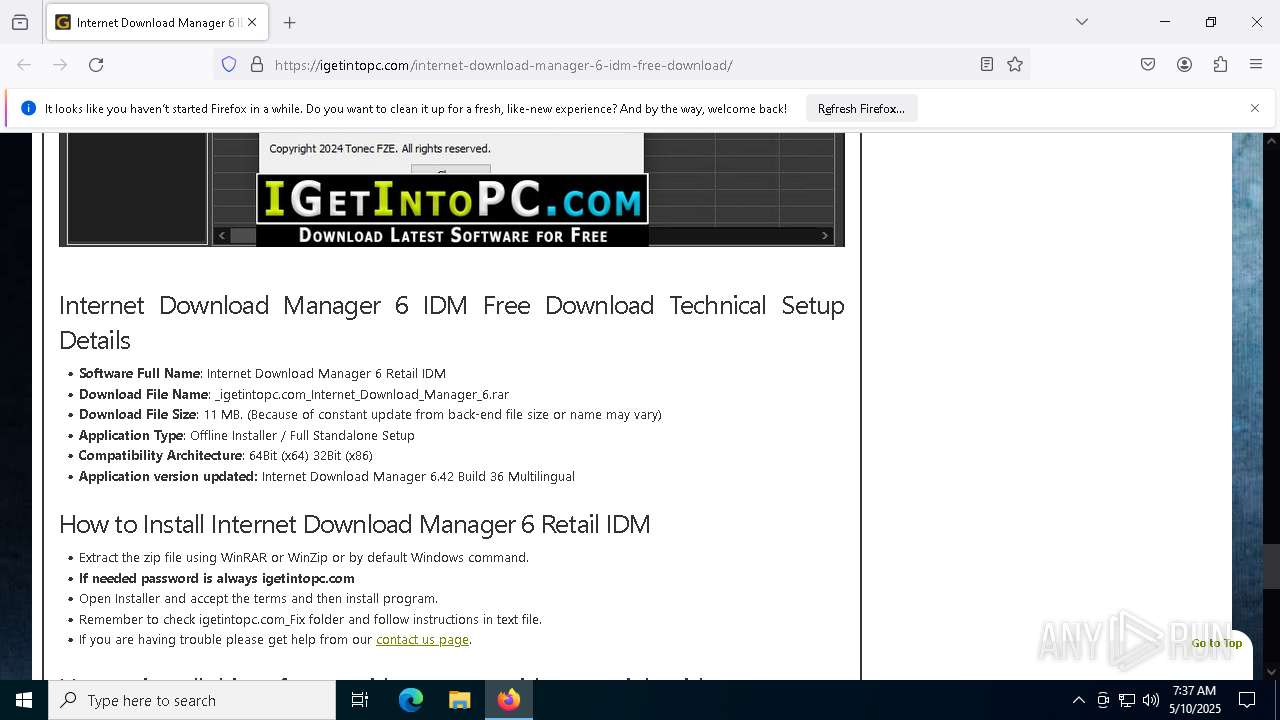This screenshot has width=1280, height=720.
Task: Select the Internet Download Manager tab
Action: click(157, 22)
